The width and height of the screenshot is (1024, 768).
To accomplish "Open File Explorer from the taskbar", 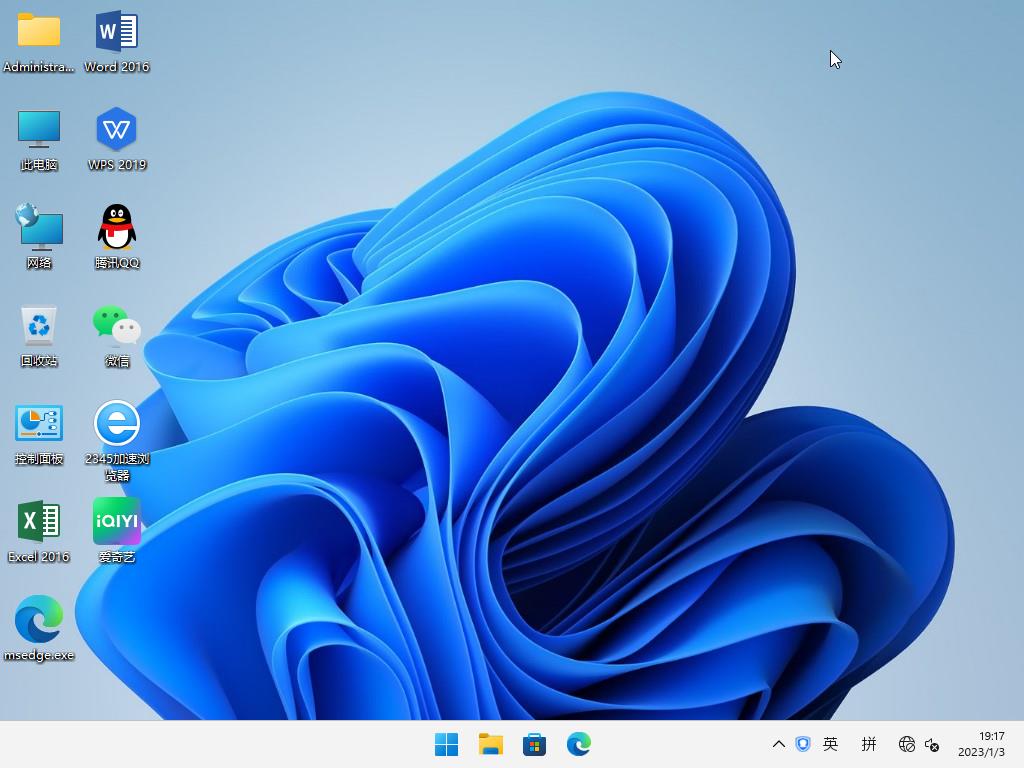I will pos(490,745).
